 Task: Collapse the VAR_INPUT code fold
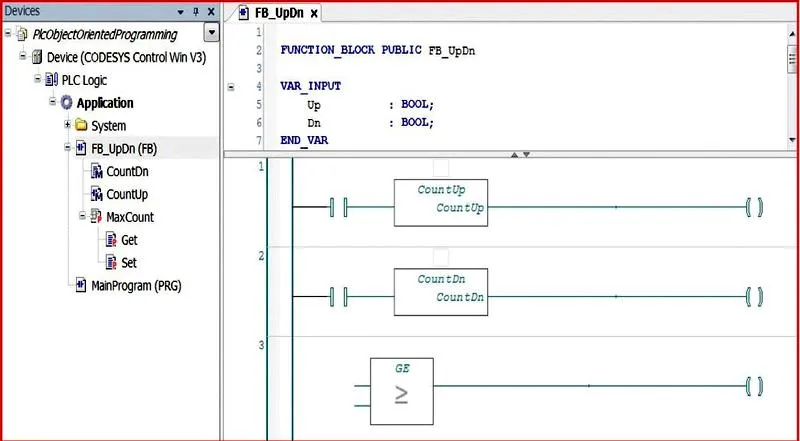point(231,87)
